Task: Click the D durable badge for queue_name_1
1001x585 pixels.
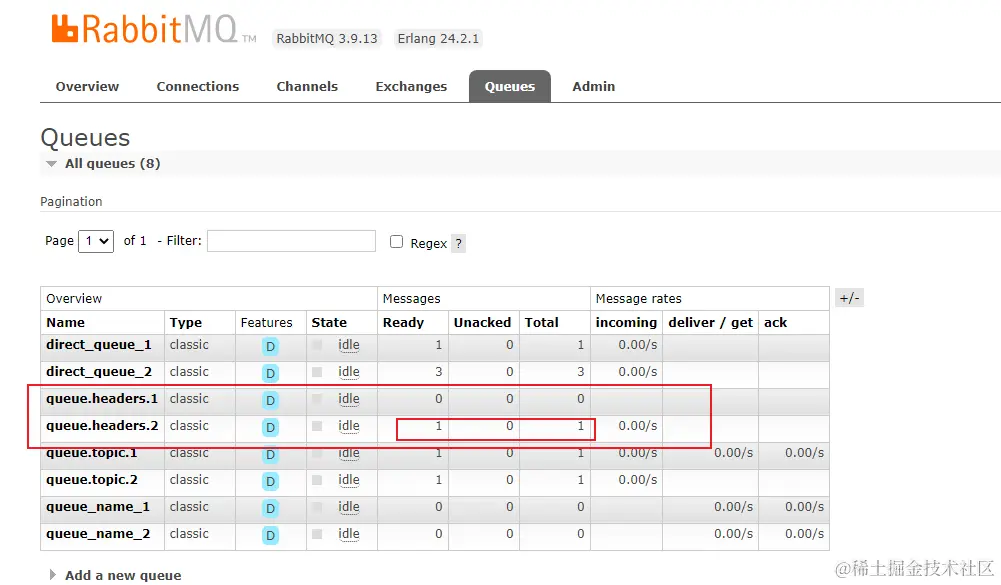Action: tap(270, 508)
